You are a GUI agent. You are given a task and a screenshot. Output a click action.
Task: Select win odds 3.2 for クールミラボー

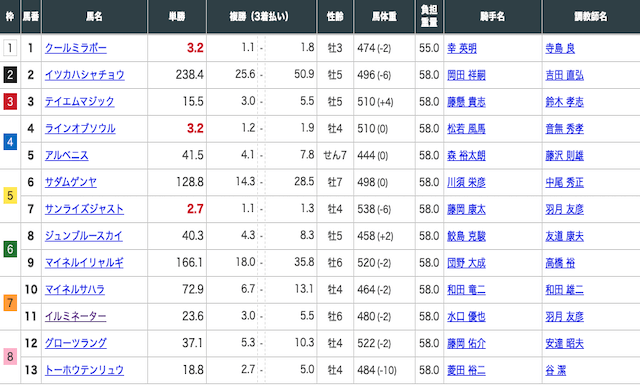pyautogui.click(x=195, y=48)
